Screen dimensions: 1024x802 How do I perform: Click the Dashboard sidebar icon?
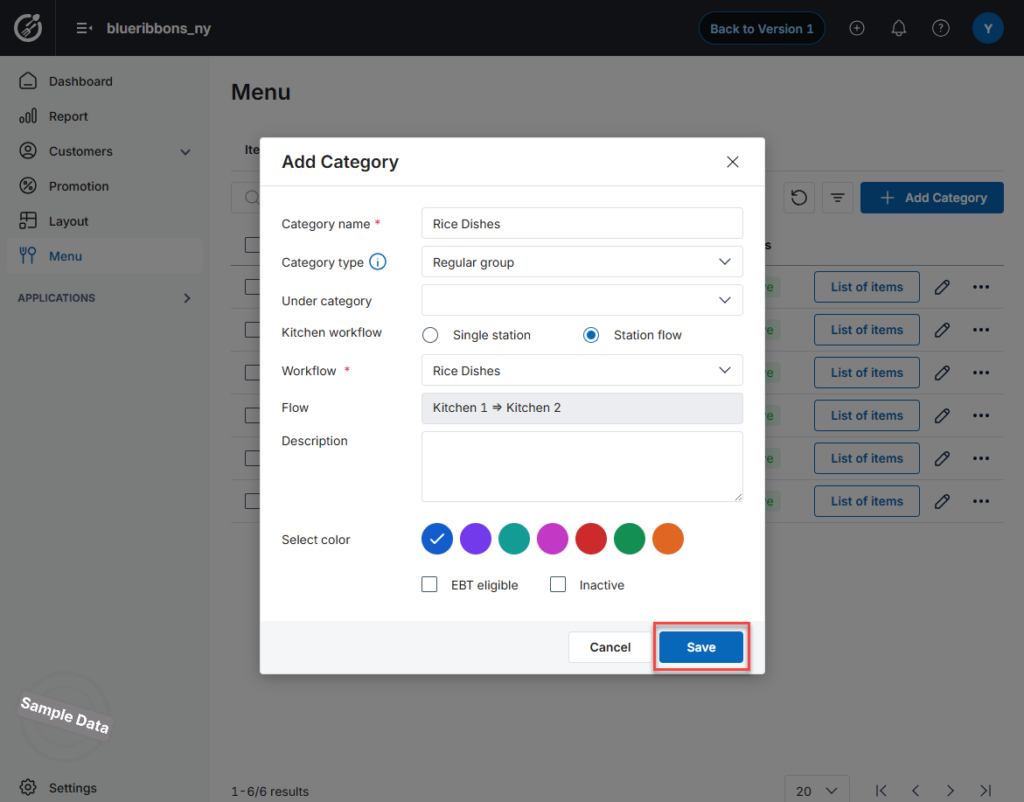28,81
